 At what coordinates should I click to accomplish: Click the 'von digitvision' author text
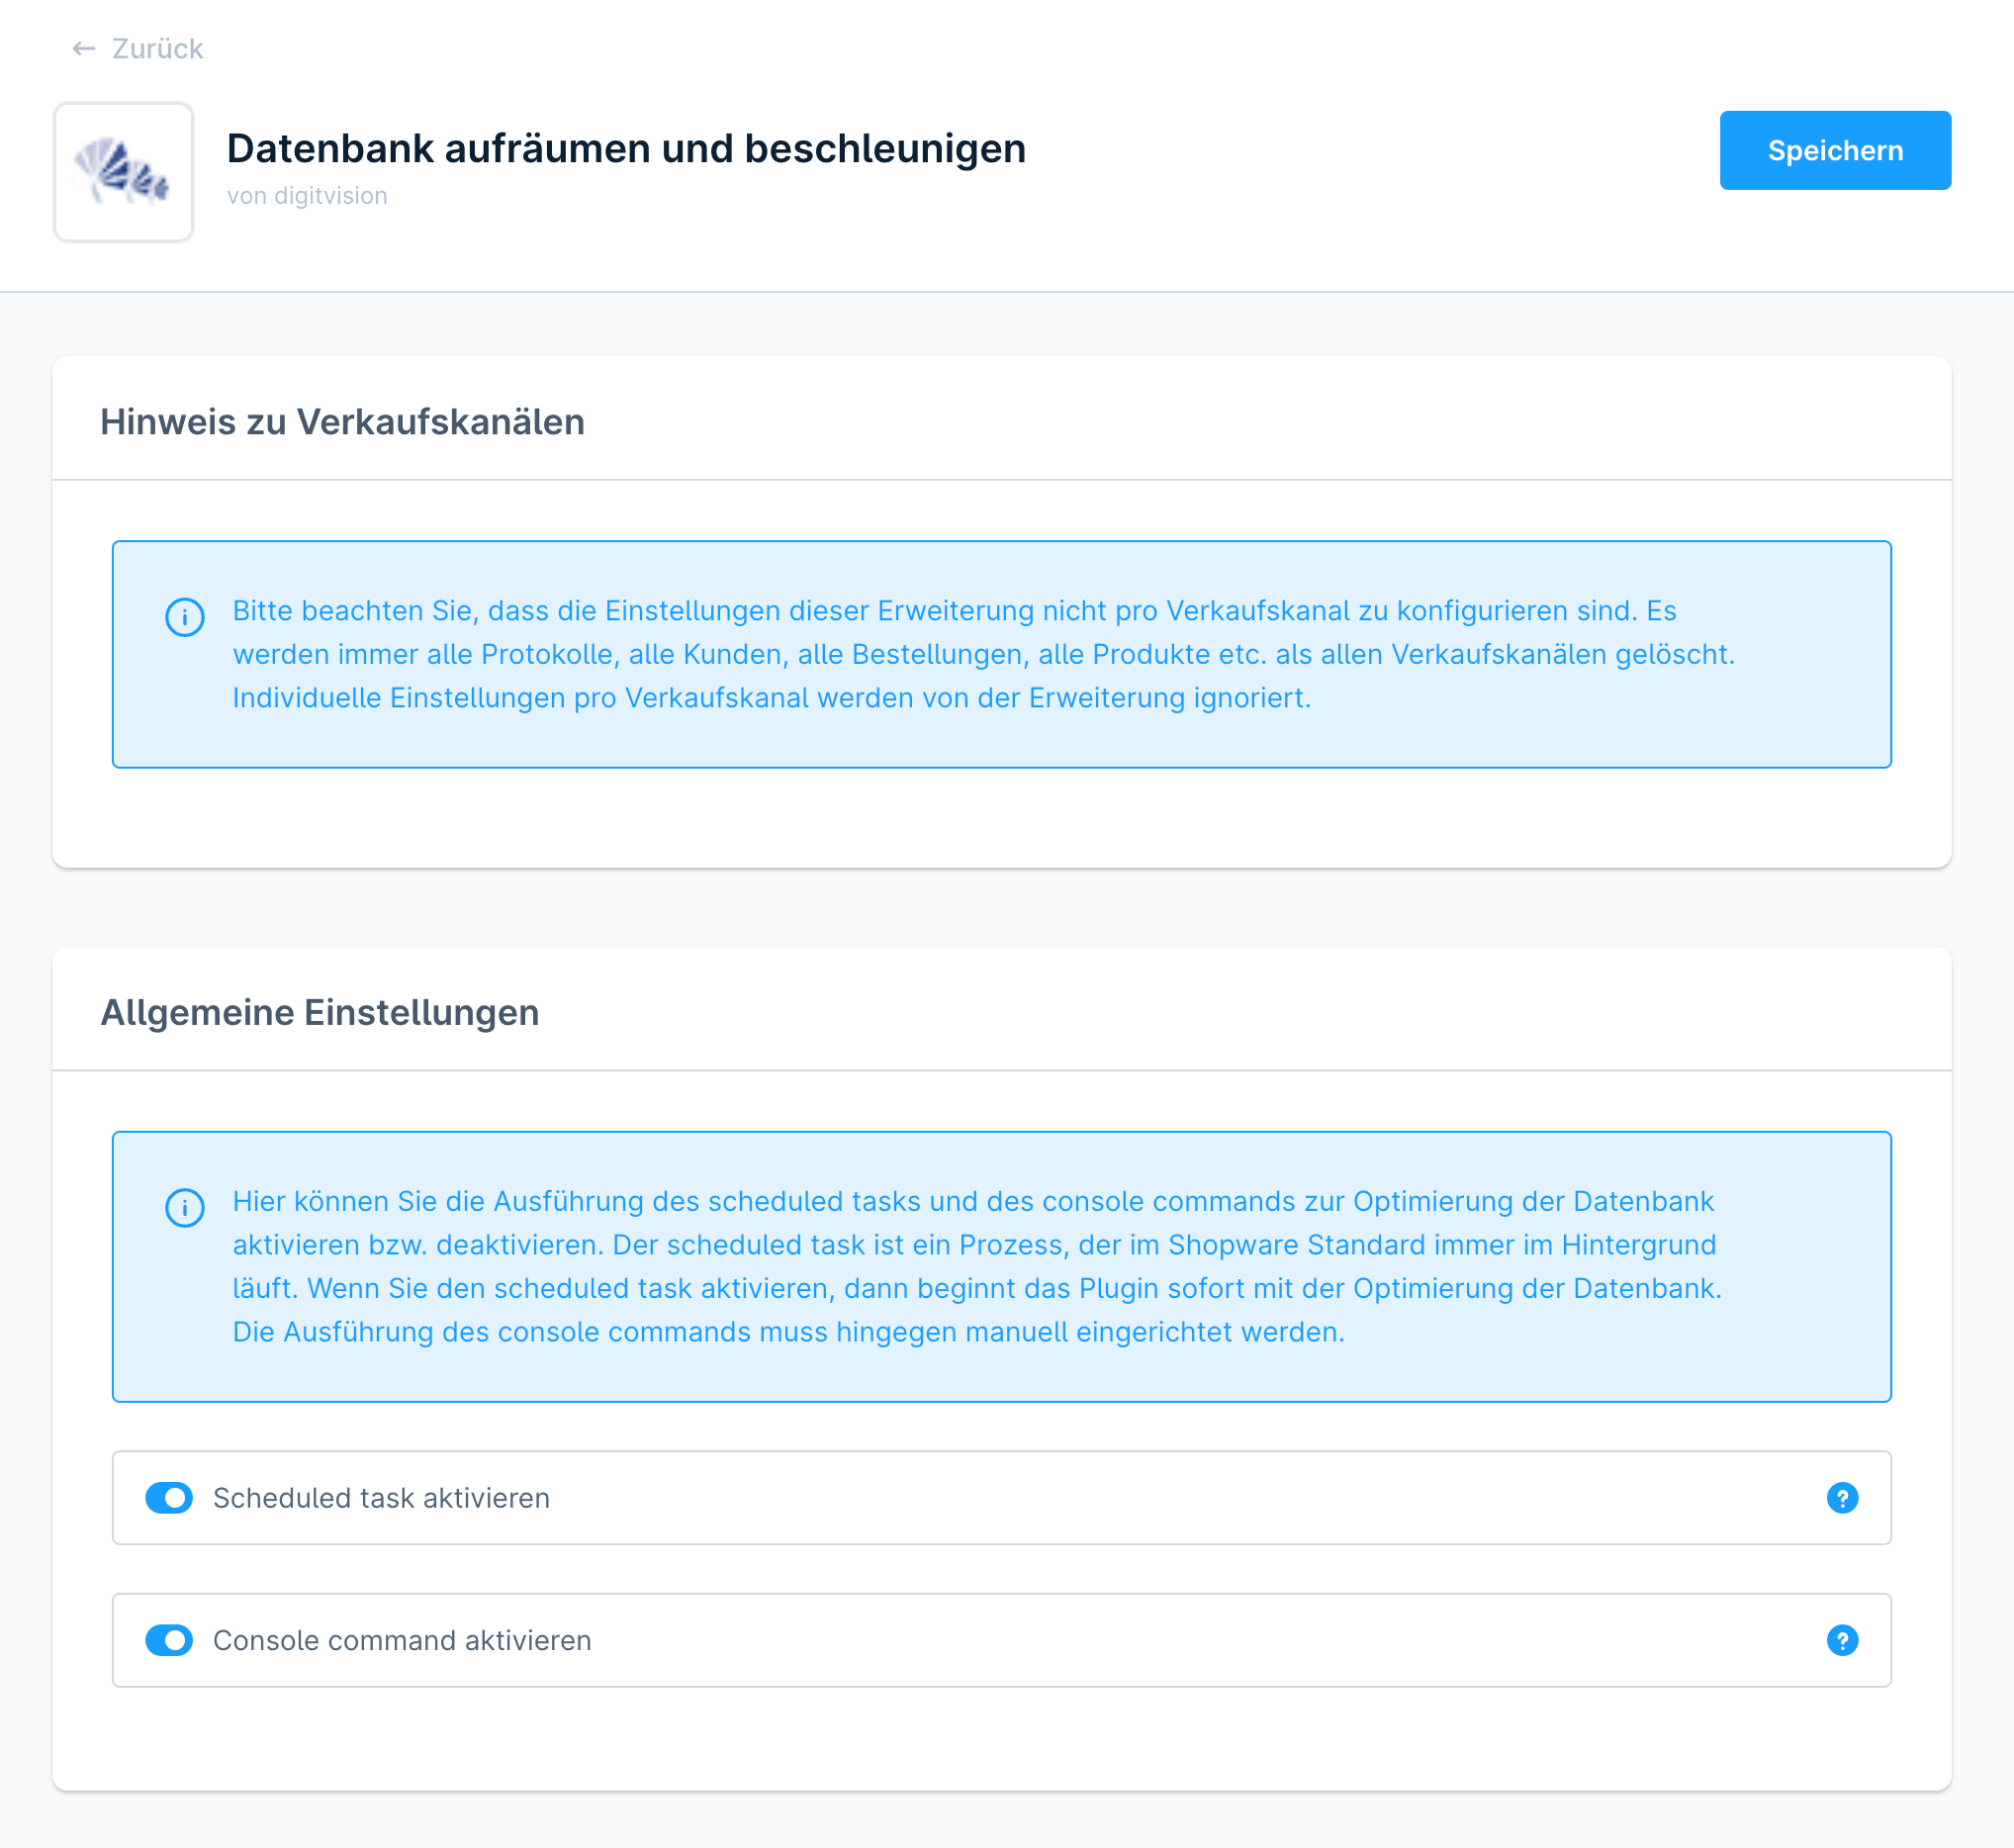pos(307,195)
